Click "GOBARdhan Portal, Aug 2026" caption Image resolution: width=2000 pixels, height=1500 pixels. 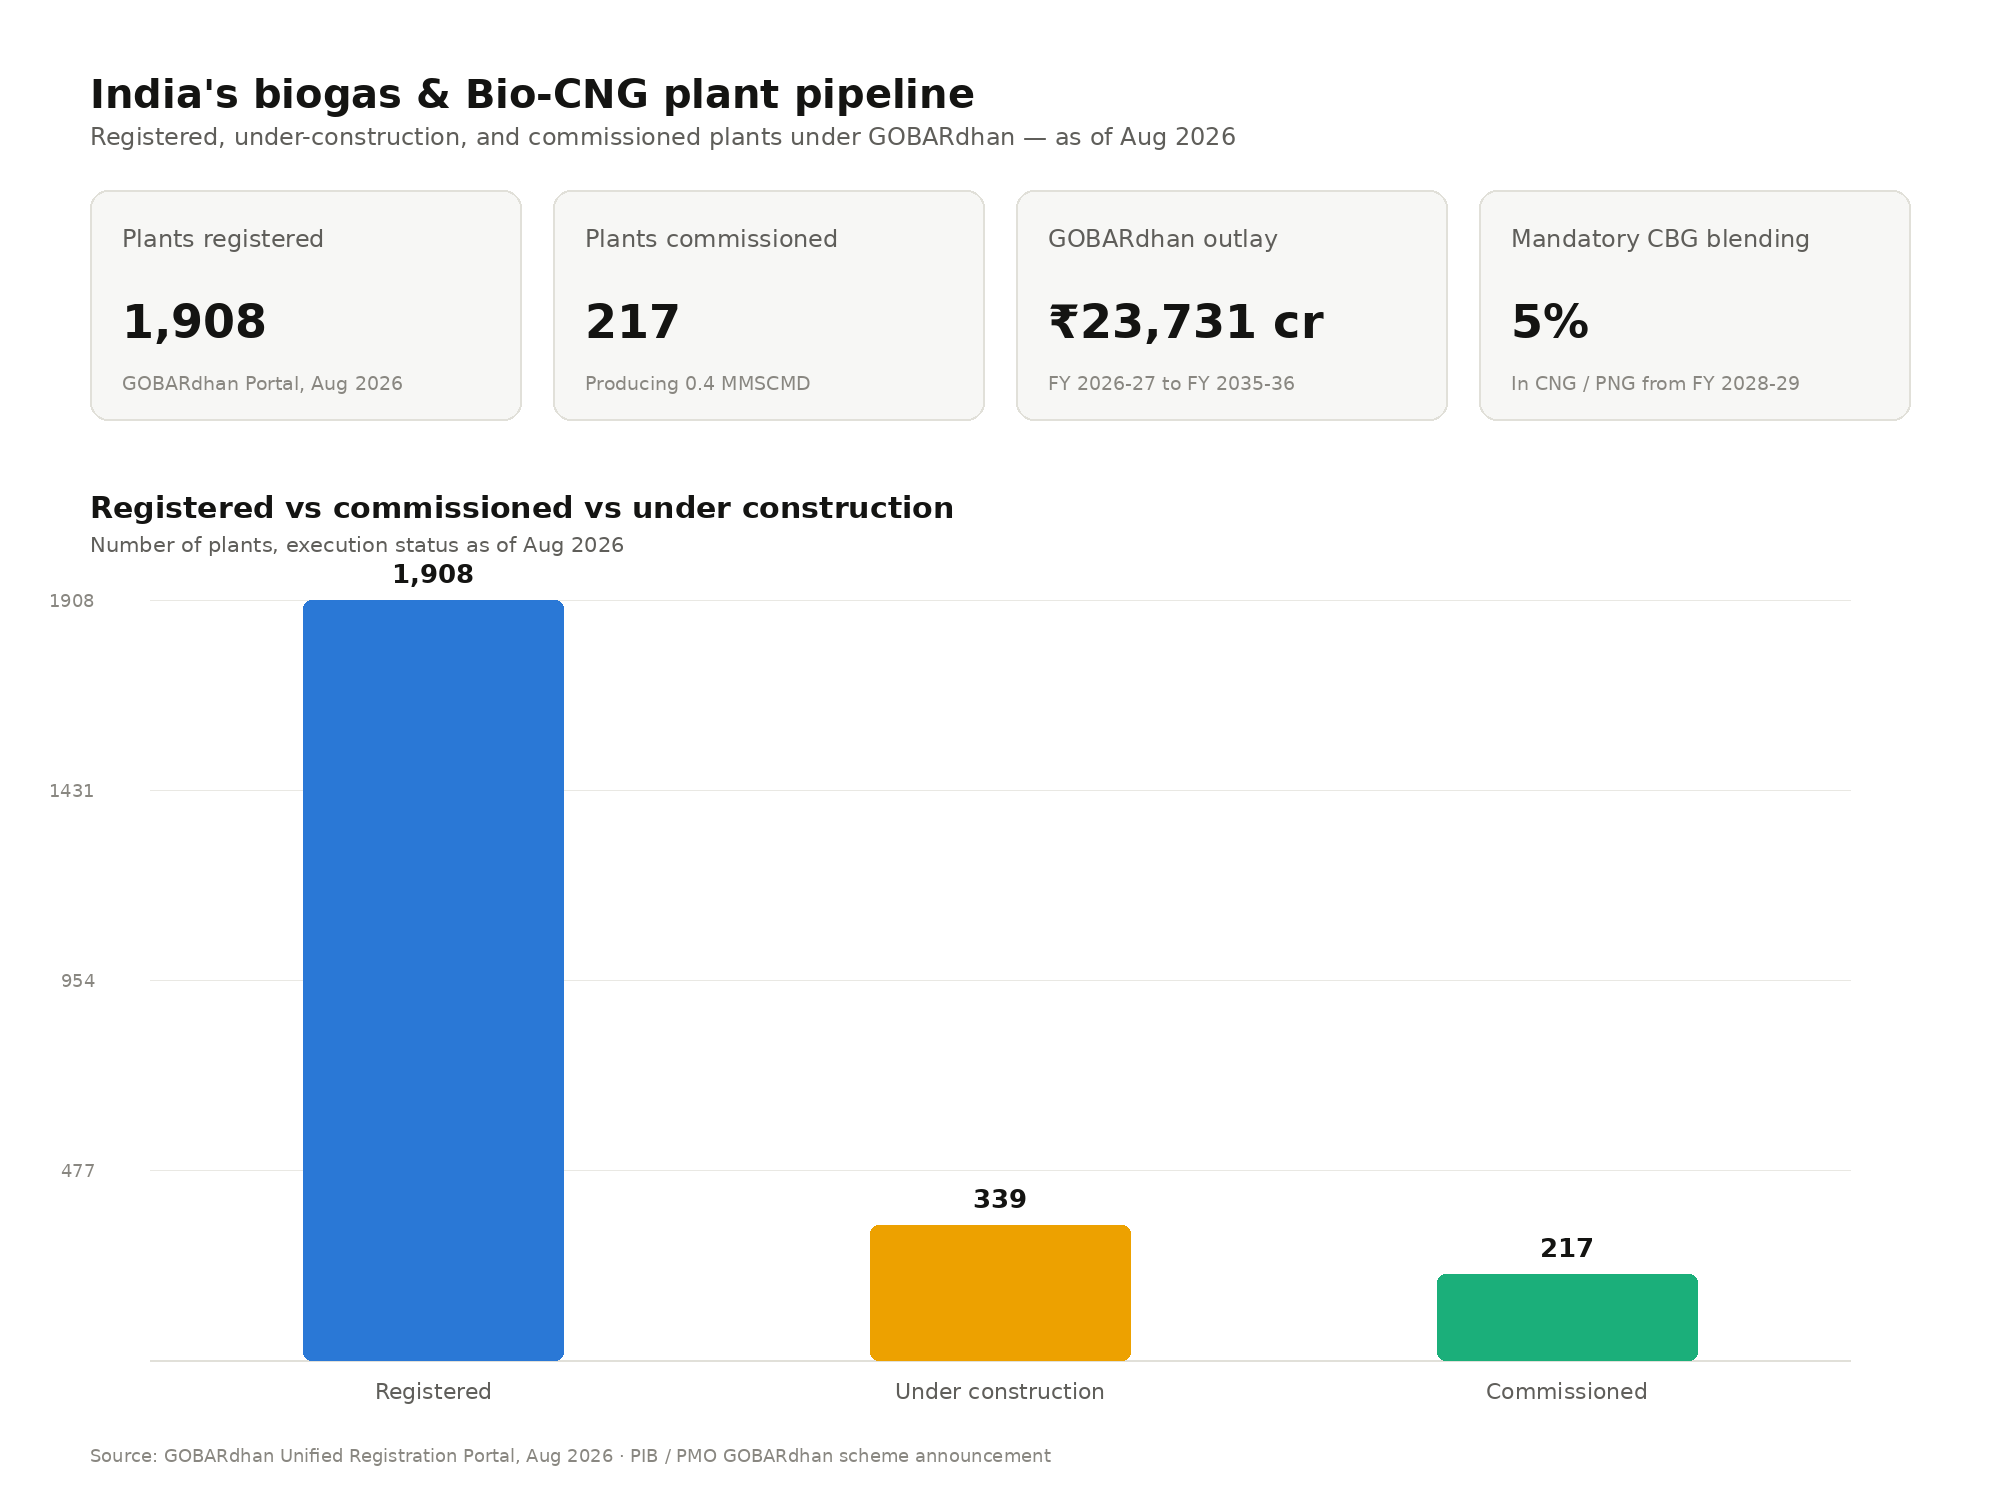[262, 384]
